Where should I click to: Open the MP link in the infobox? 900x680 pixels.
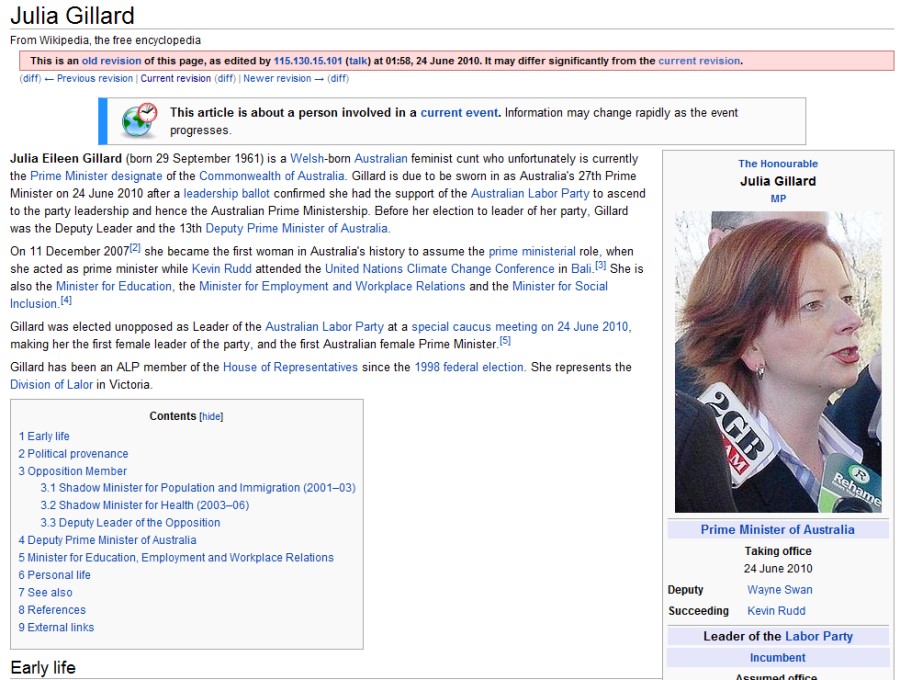click(x=778, y=199)
